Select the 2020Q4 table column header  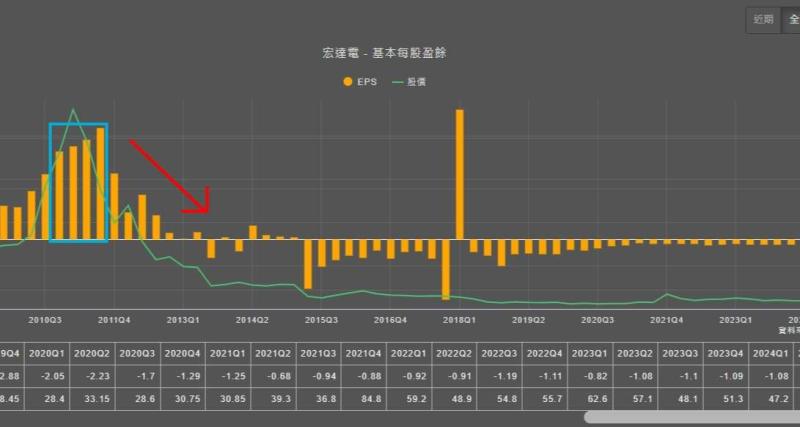click(x=183, y=354)
